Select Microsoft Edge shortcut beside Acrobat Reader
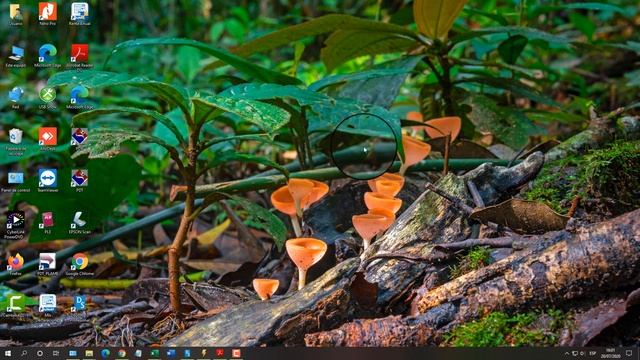This screenshot has height=360, width=640. coord(48,56)
